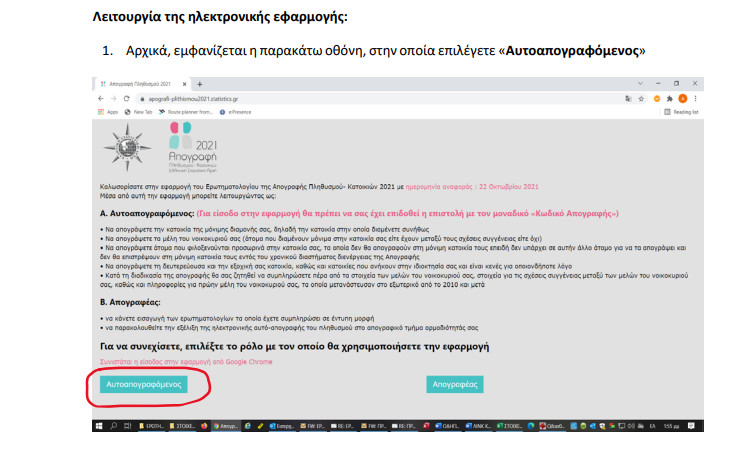This screenshot has height=467, width=756.
Task: Open a new tab with plus button
Action: point(199,84)
